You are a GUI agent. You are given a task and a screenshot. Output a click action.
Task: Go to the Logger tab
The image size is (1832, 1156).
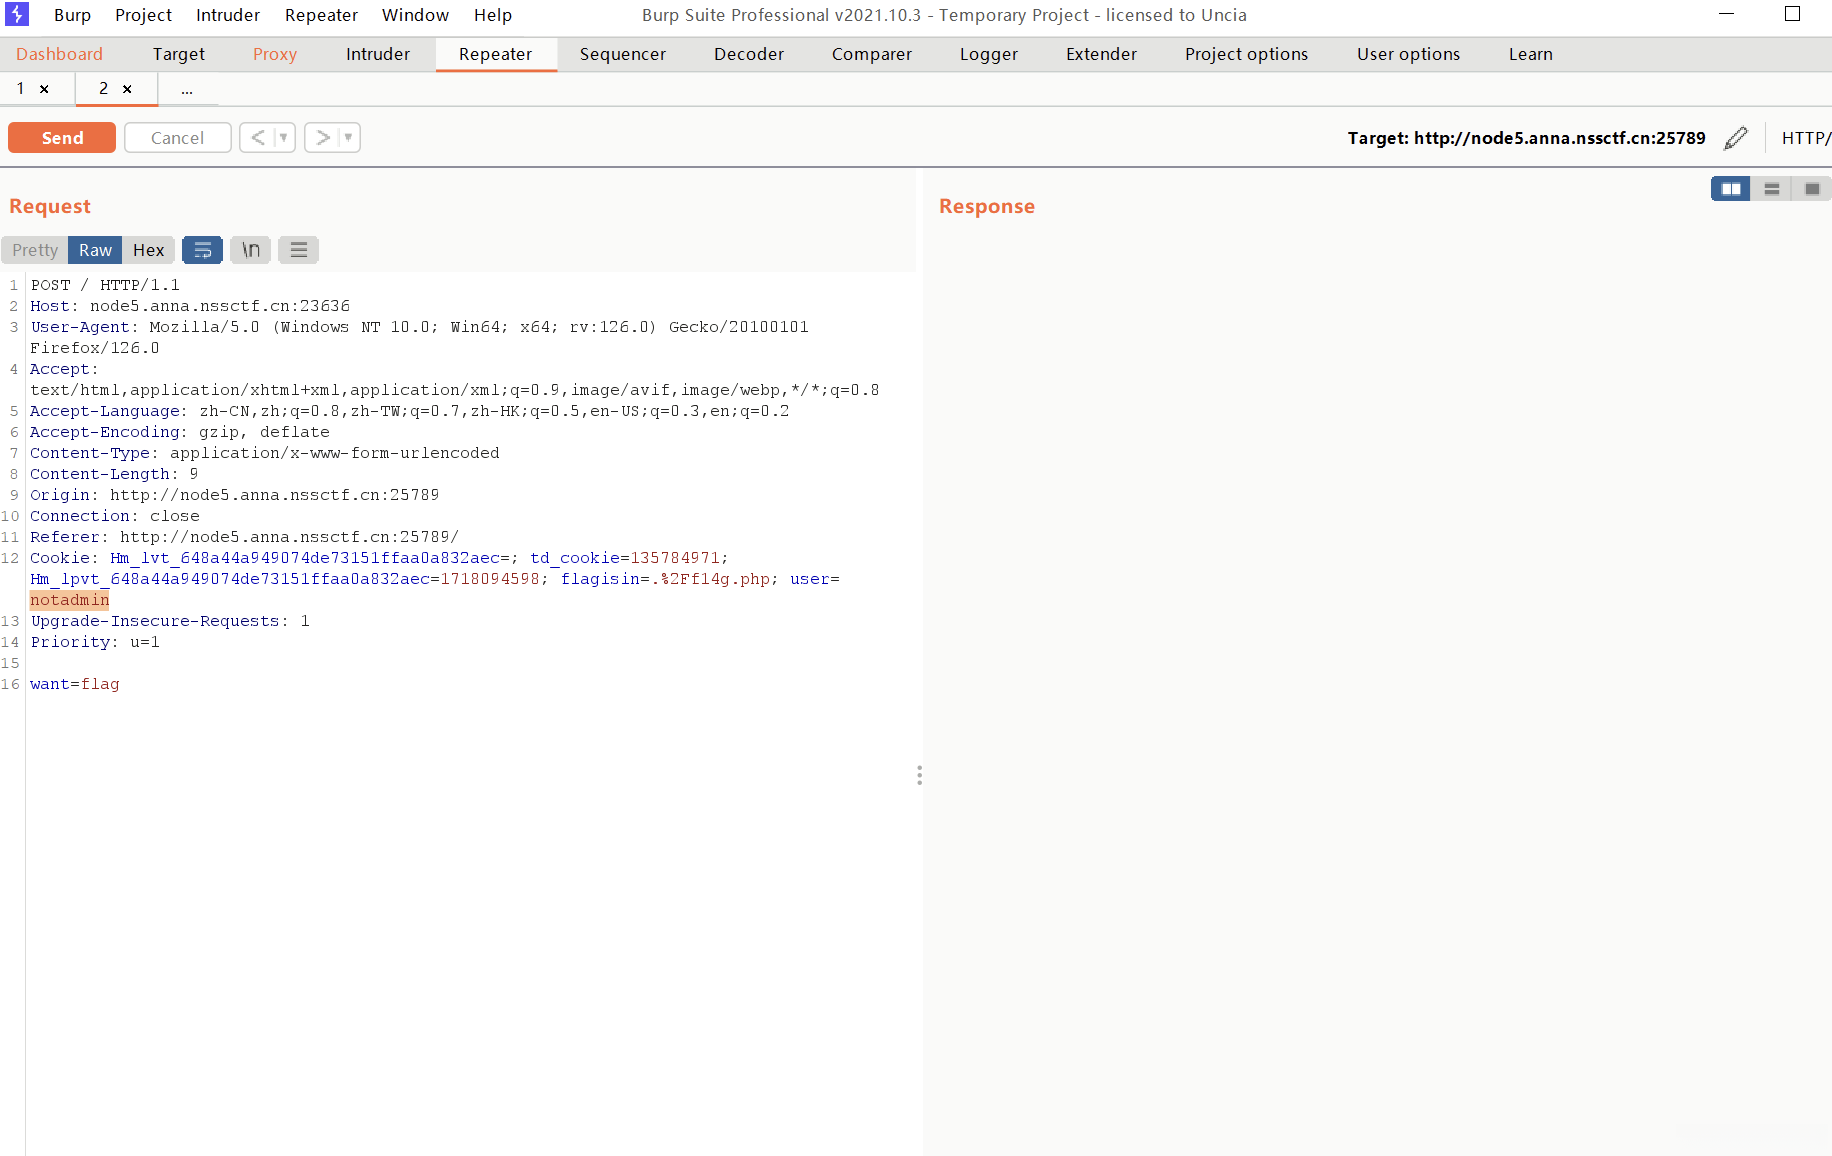pos(989,54)
